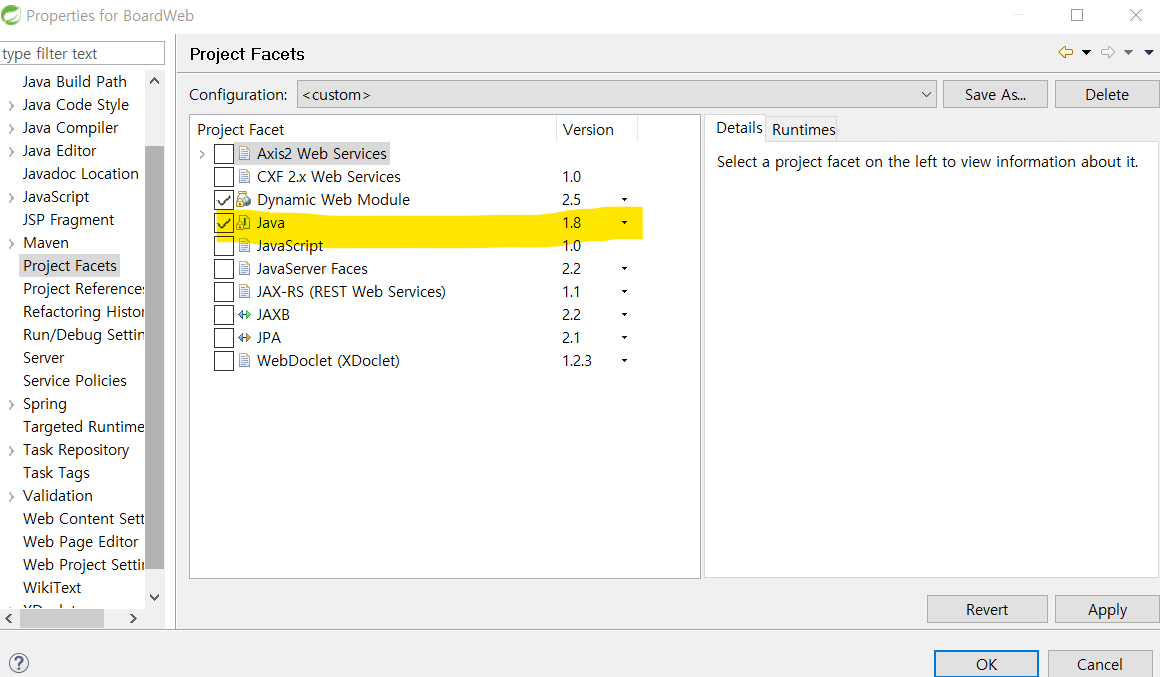Click the Apply button

[1107, 610]
